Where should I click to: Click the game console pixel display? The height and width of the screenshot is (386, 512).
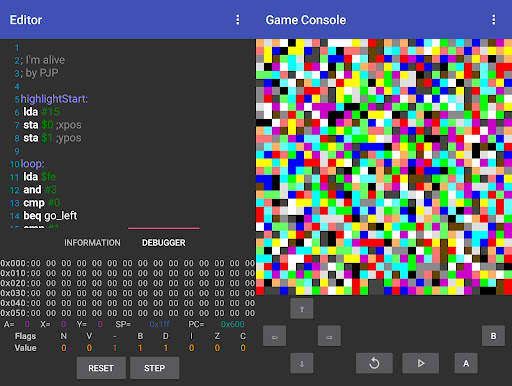click(x=384, y=167)
